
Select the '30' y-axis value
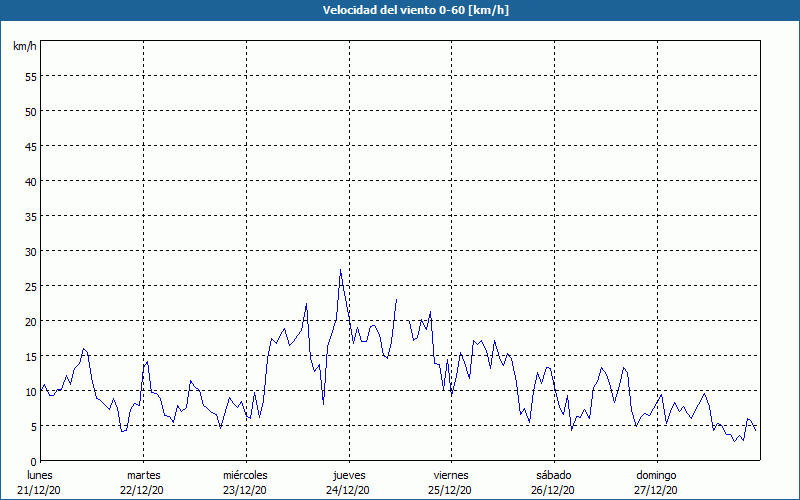(31, 252)
